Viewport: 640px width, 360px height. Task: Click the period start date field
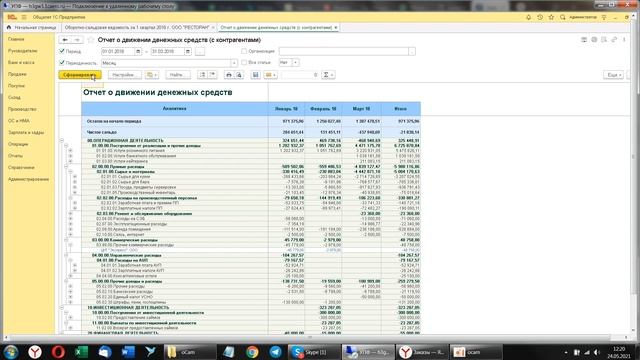(118, 51)
